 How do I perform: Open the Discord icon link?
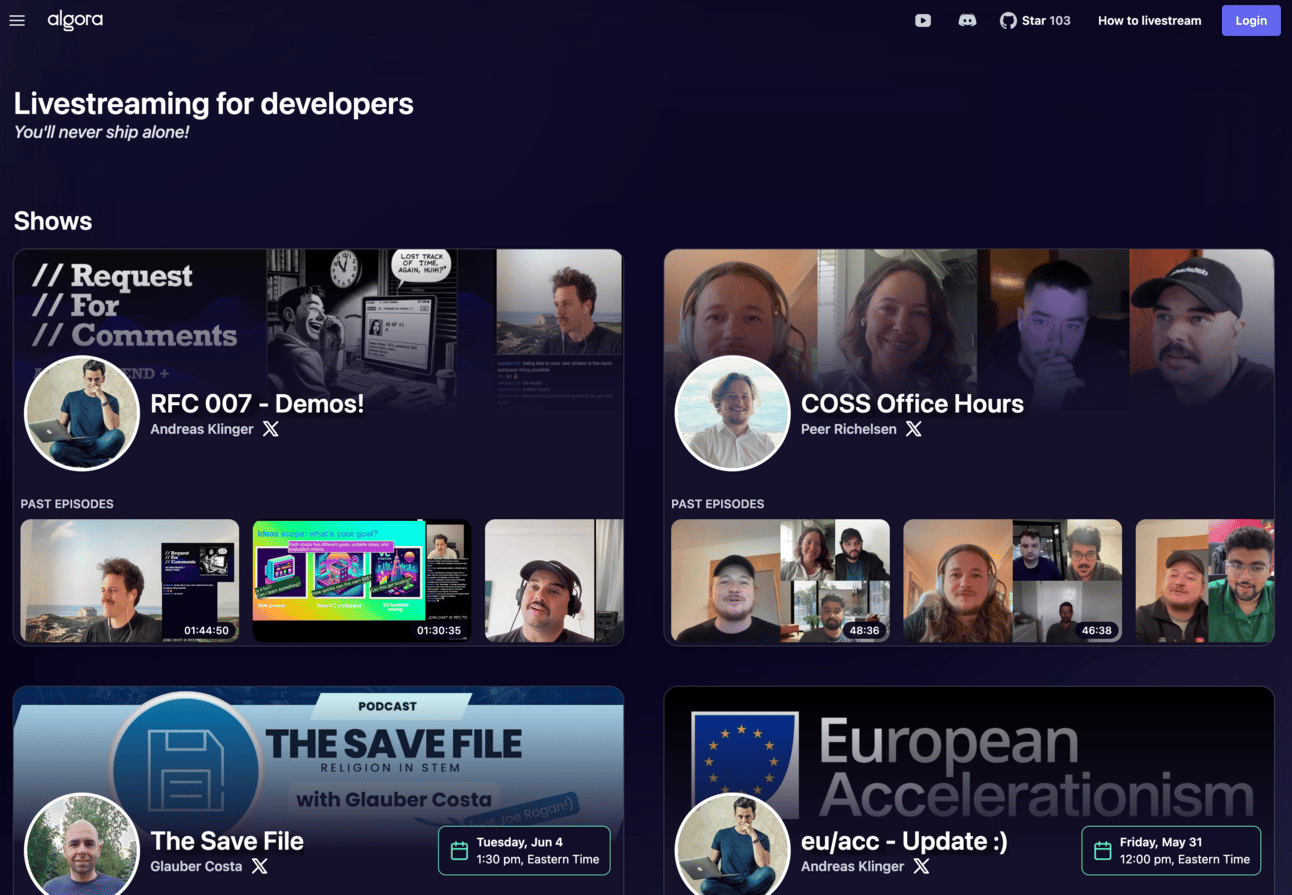(967, 20)
